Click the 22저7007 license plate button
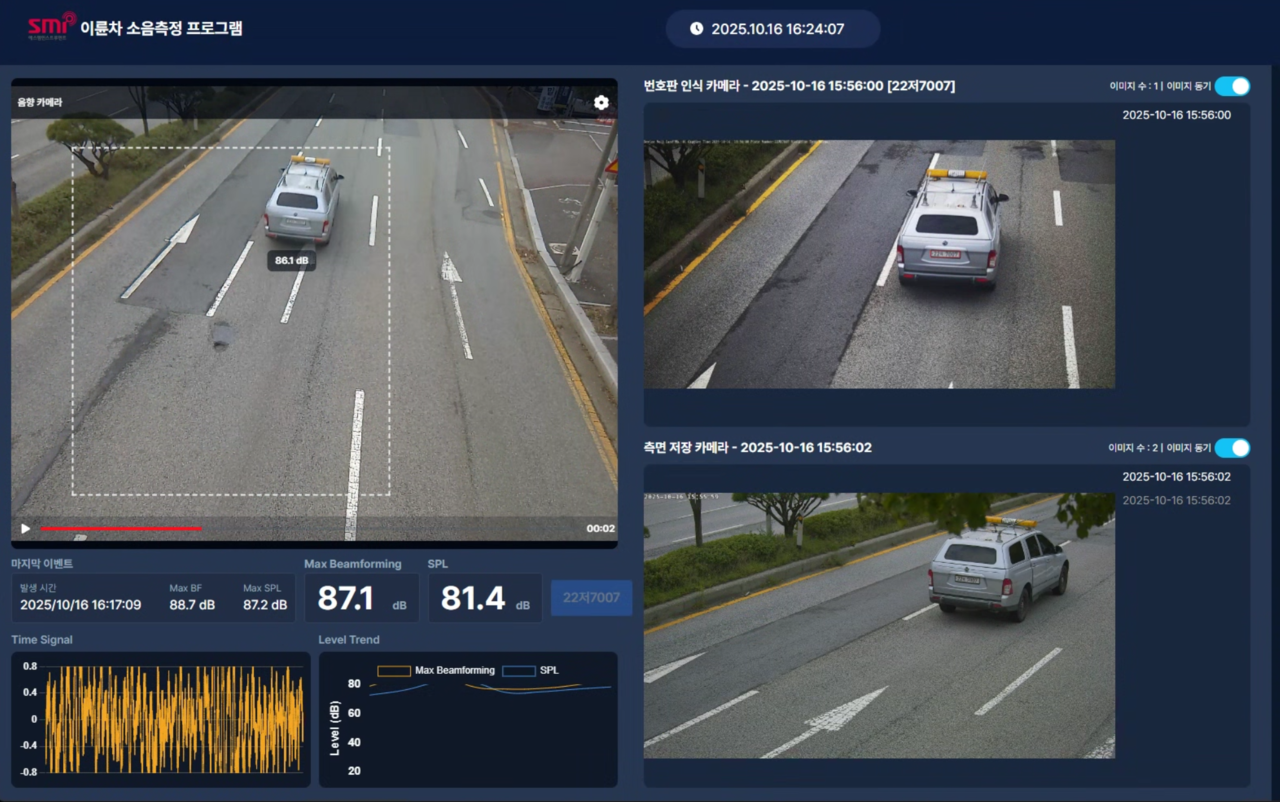Screen dimensions: 1280x802 591,598
